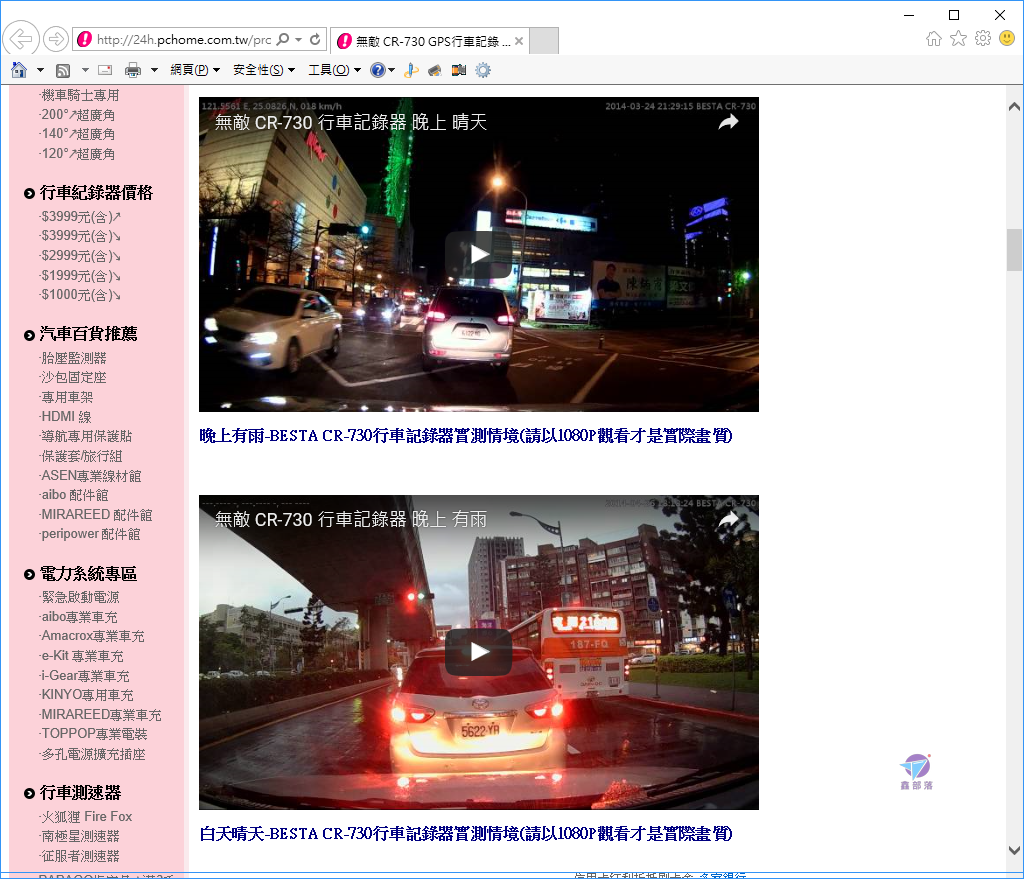Viewport: 1024px width, 879px height.
Task: Open the RSS feeds icon
Action: click(63, 70)
